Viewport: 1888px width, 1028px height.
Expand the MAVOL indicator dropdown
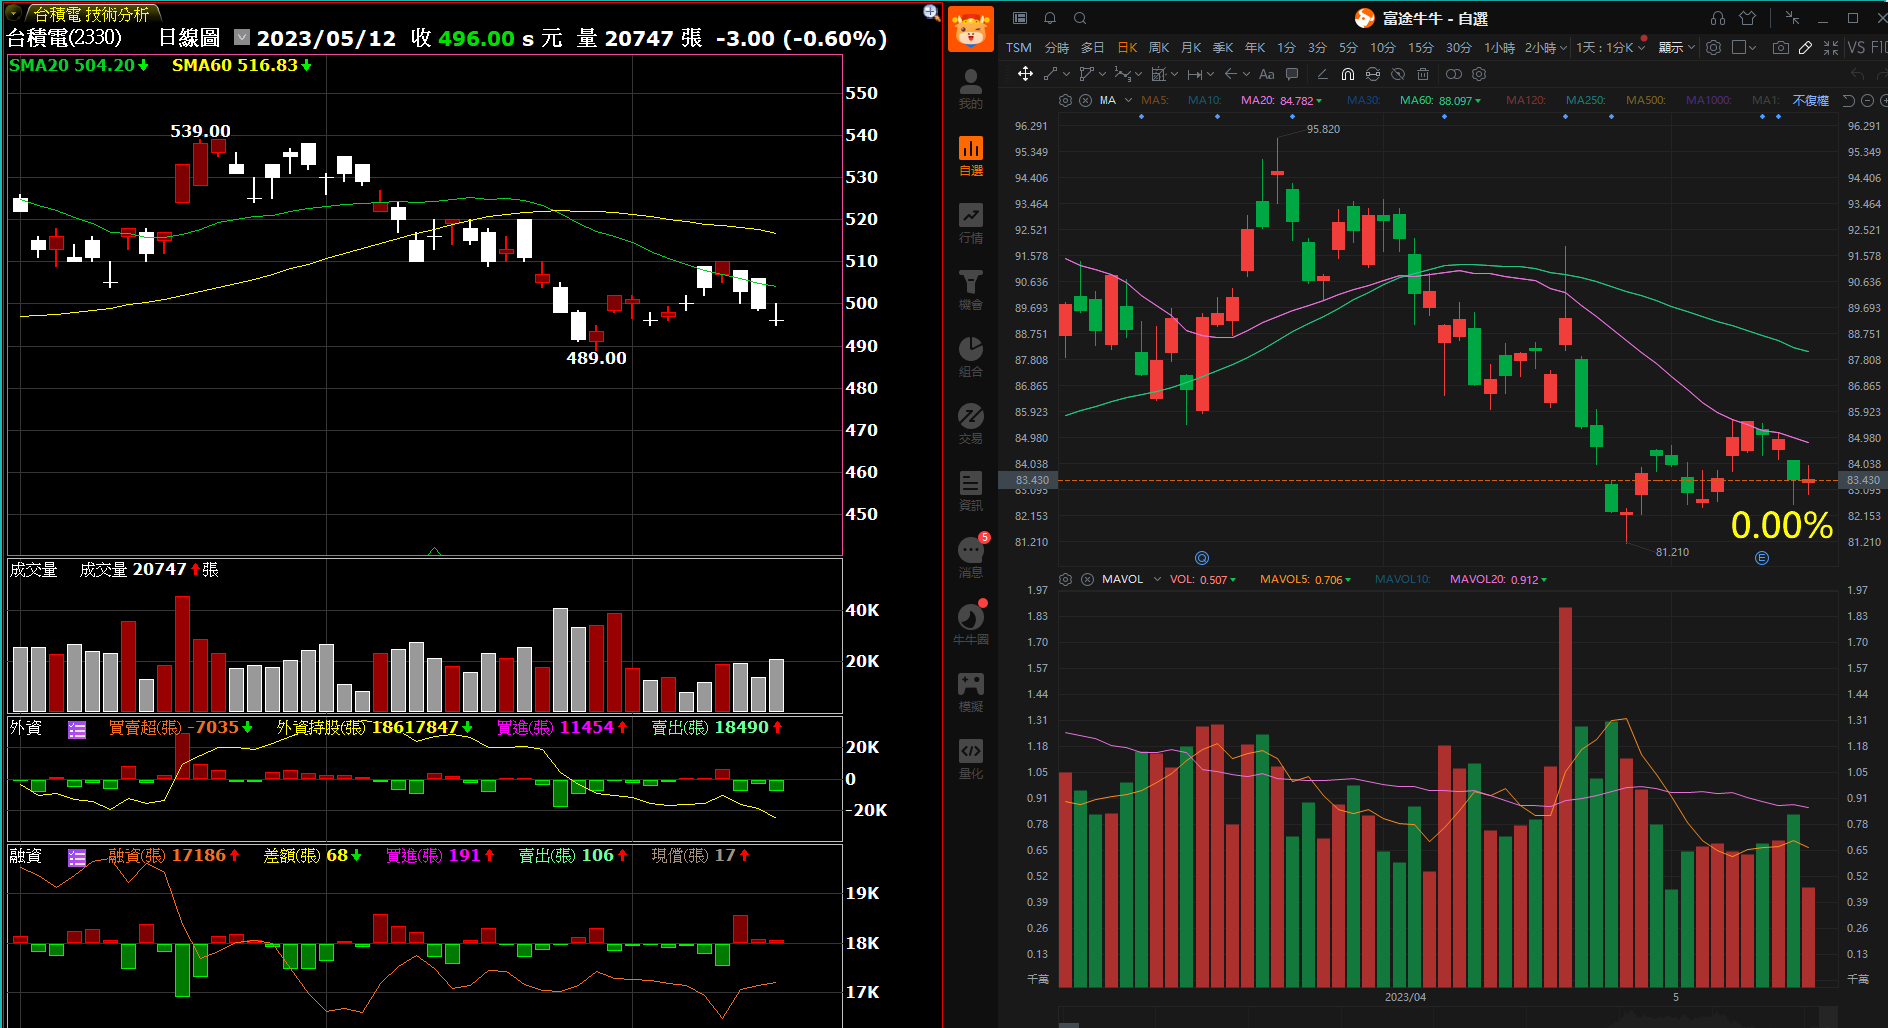coord(1157,579)
